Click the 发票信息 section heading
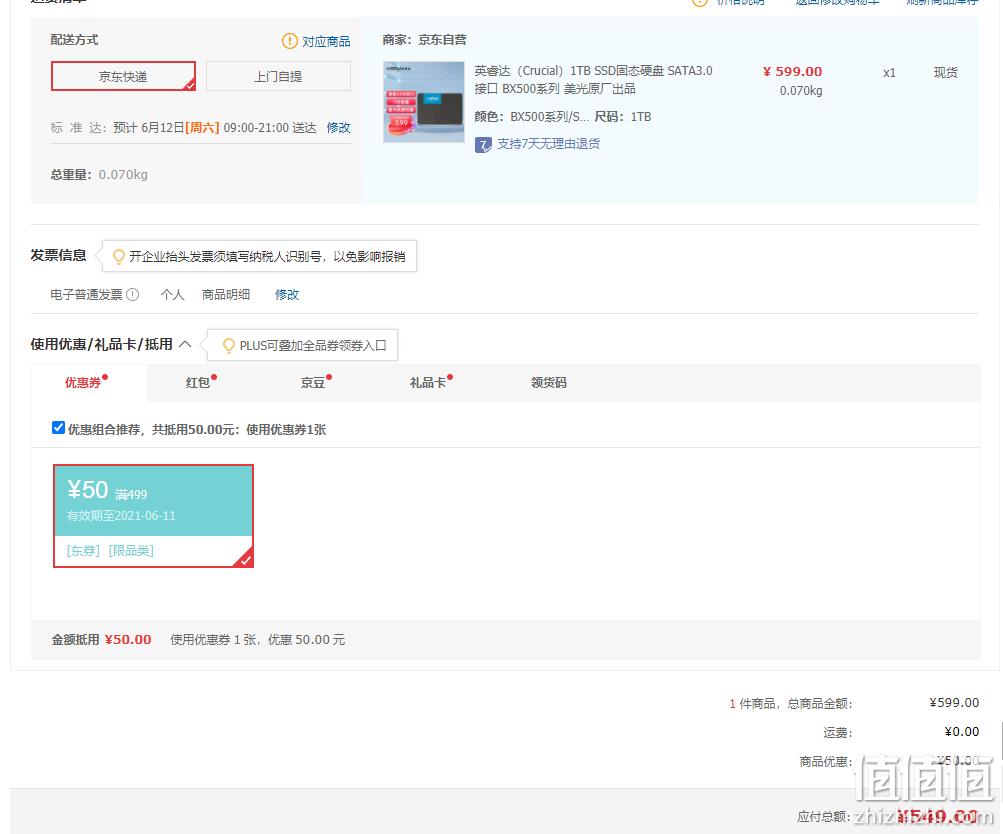Screen dimensions: 1003x834 58,255
